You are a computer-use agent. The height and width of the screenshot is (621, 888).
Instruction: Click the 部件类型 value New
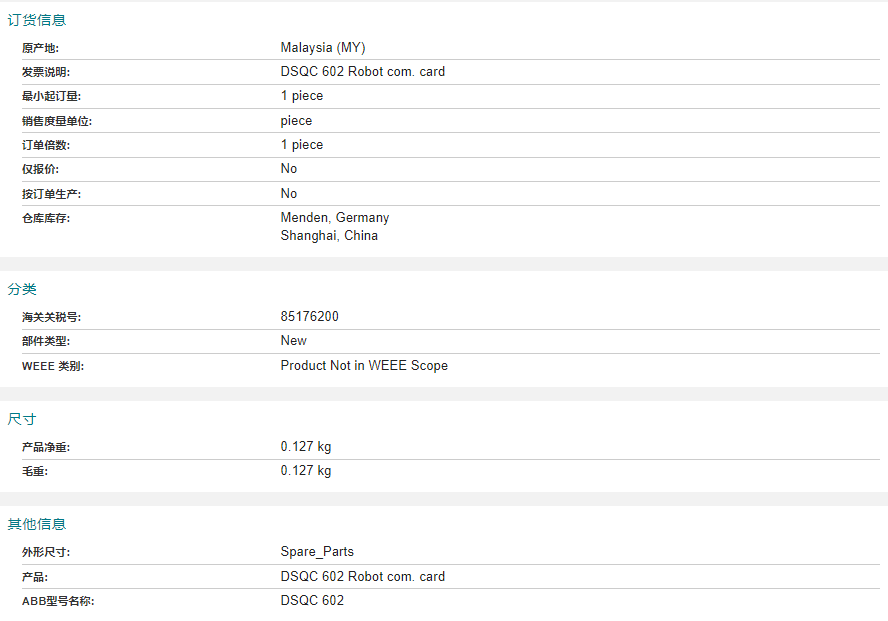[293, 341]
